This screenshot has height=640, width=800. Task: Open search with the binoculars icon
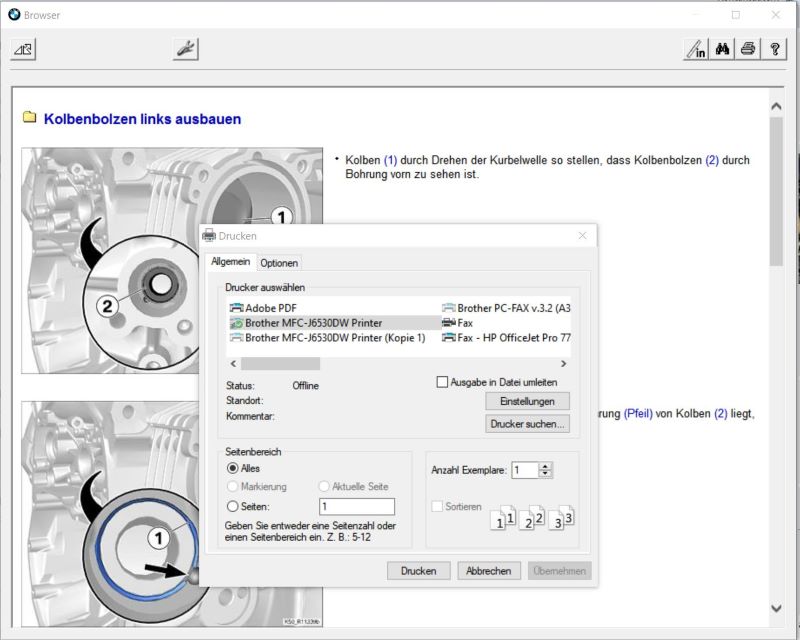(722, 50)
